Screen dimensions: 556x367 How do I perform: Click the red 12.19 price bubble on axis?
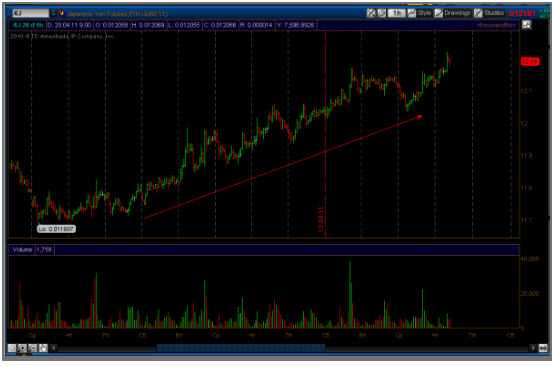530,61
